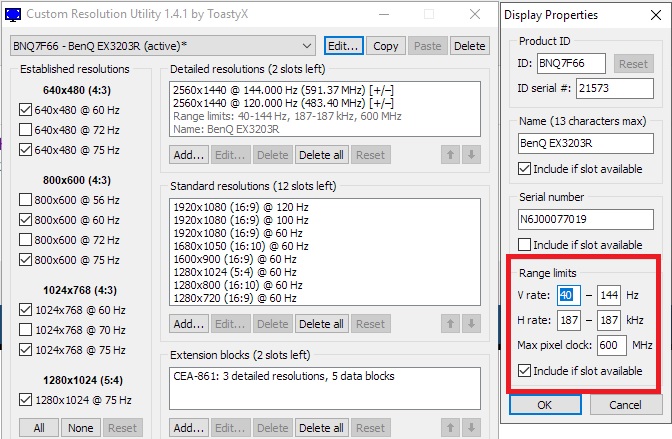The image size is (672, 439).
Task: Click the V rate minimum field
Action: coord(569,295)
